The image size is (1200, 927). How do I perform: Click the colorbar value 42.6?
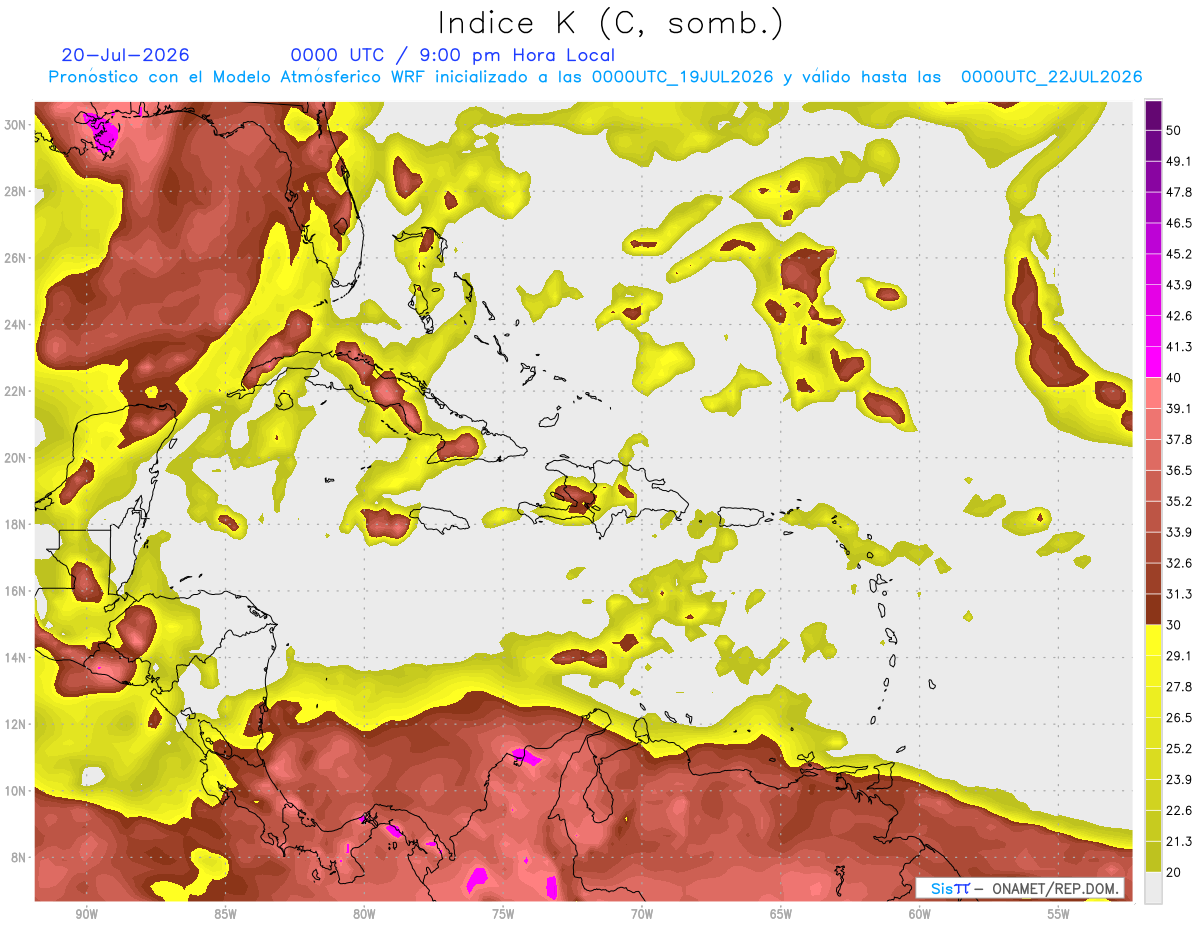1180,316
